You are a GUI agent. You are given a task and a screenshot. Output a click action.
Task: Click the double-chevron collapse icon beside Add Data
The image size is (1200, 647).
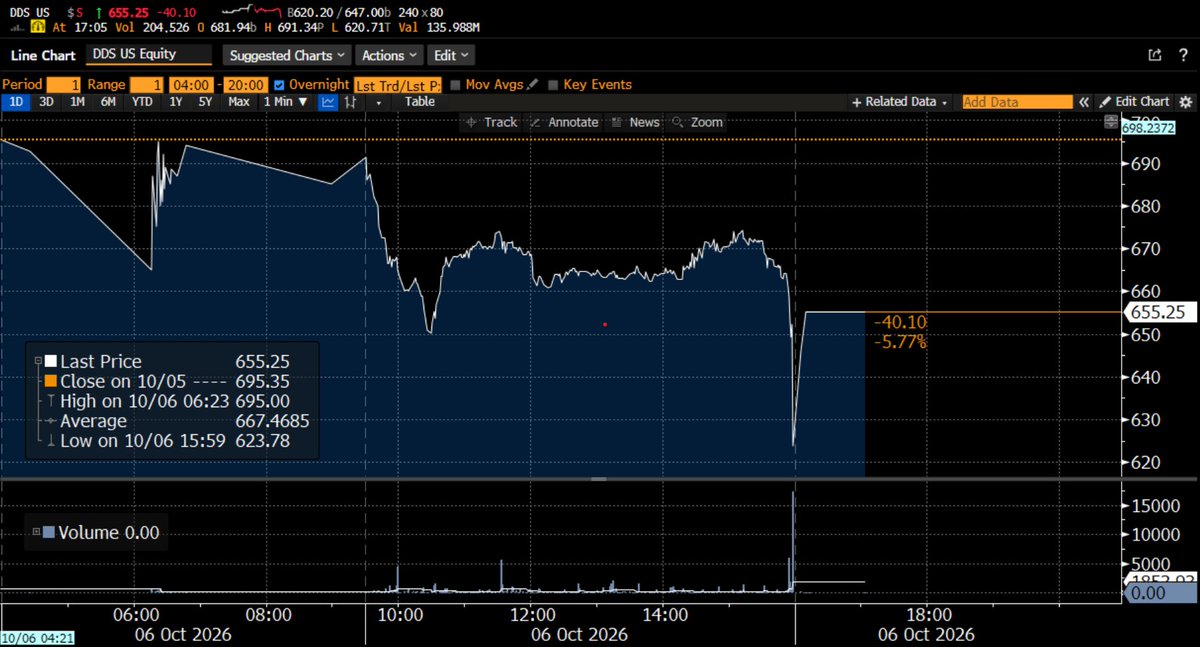click(x=1083, y=102)
